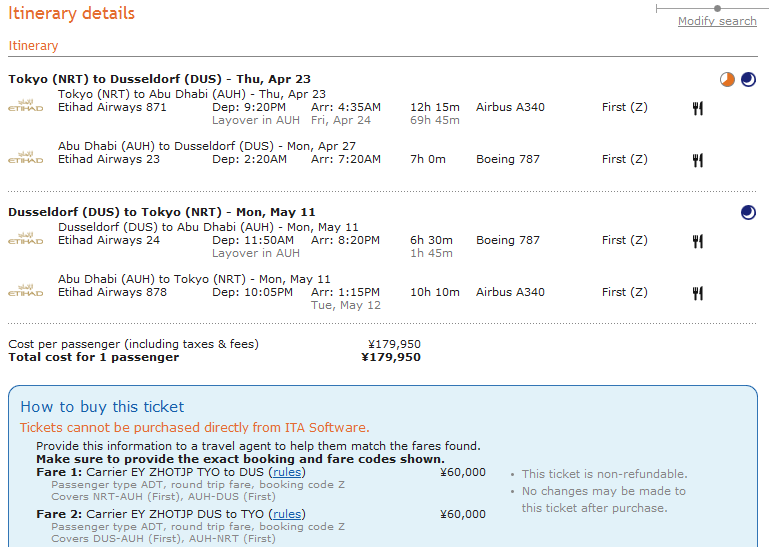Click the meal icon for Etihad 23
Screen dimensions: 769x547
coord(698,160)
